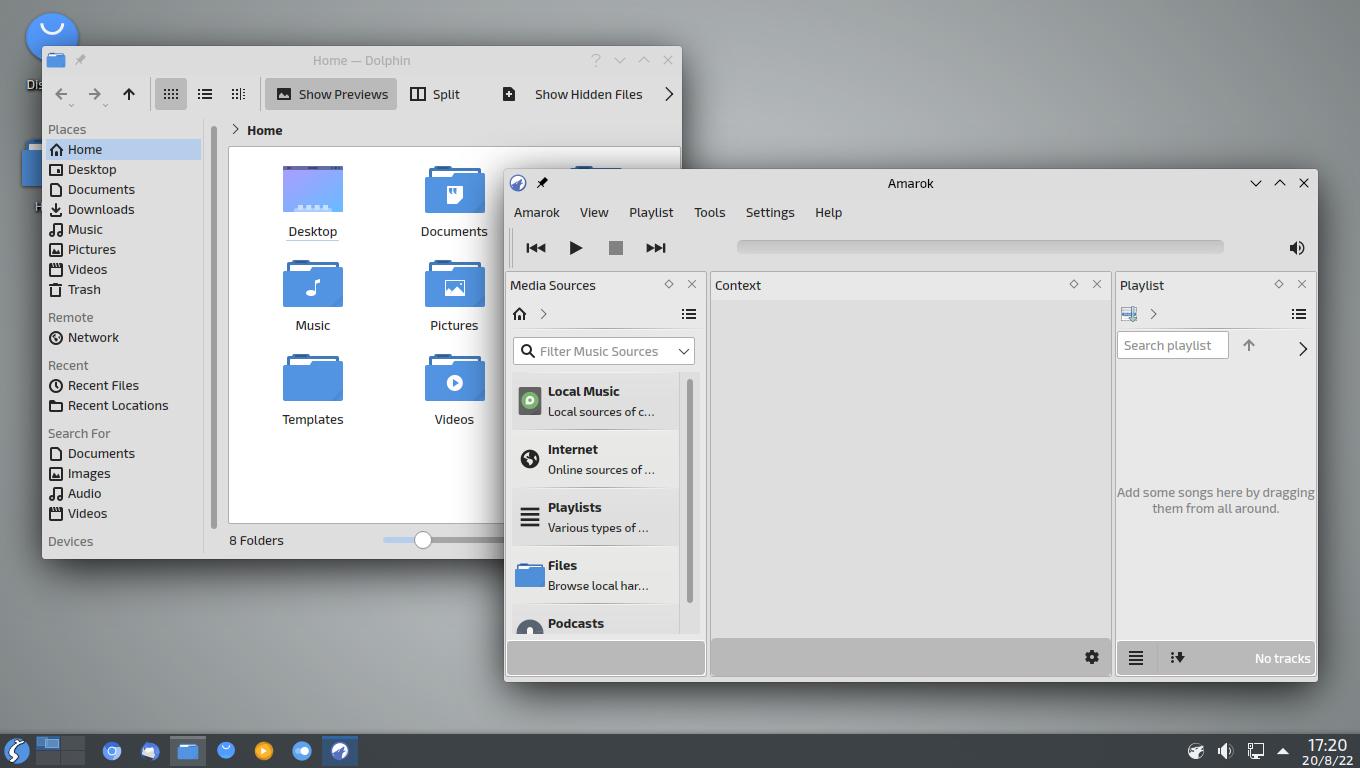The height and width of the screenshot is (768, 1360).
Task: Go to Media Sources home icon
Action: (x=519, y=314)
